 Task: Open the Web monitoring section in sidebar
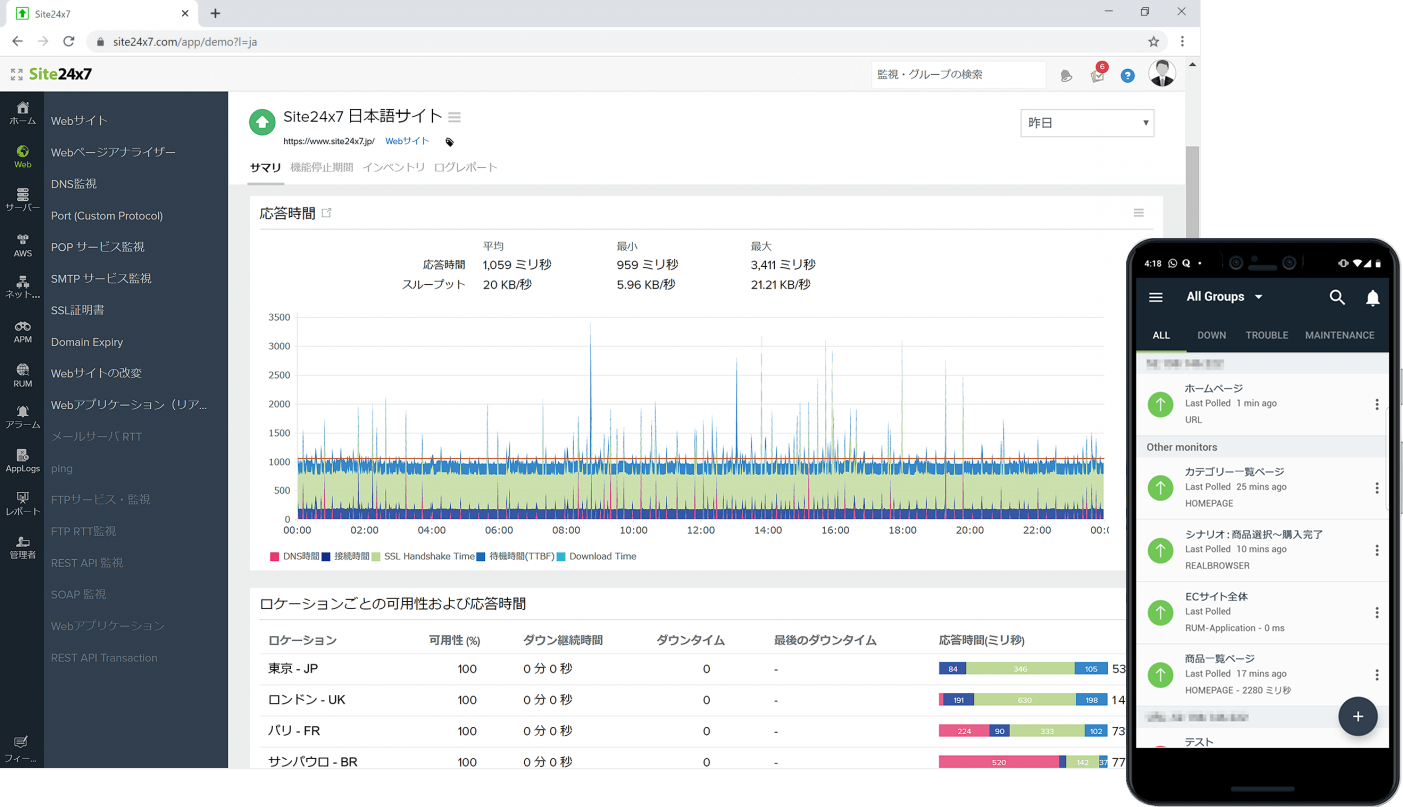22,158
